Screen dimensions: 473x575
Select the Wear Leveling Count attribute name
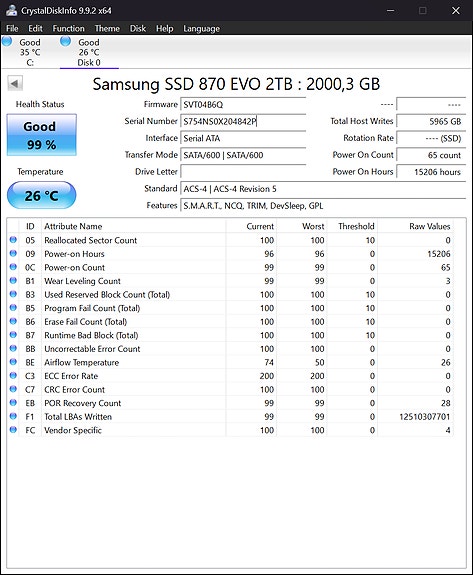(x=82, y=281)
